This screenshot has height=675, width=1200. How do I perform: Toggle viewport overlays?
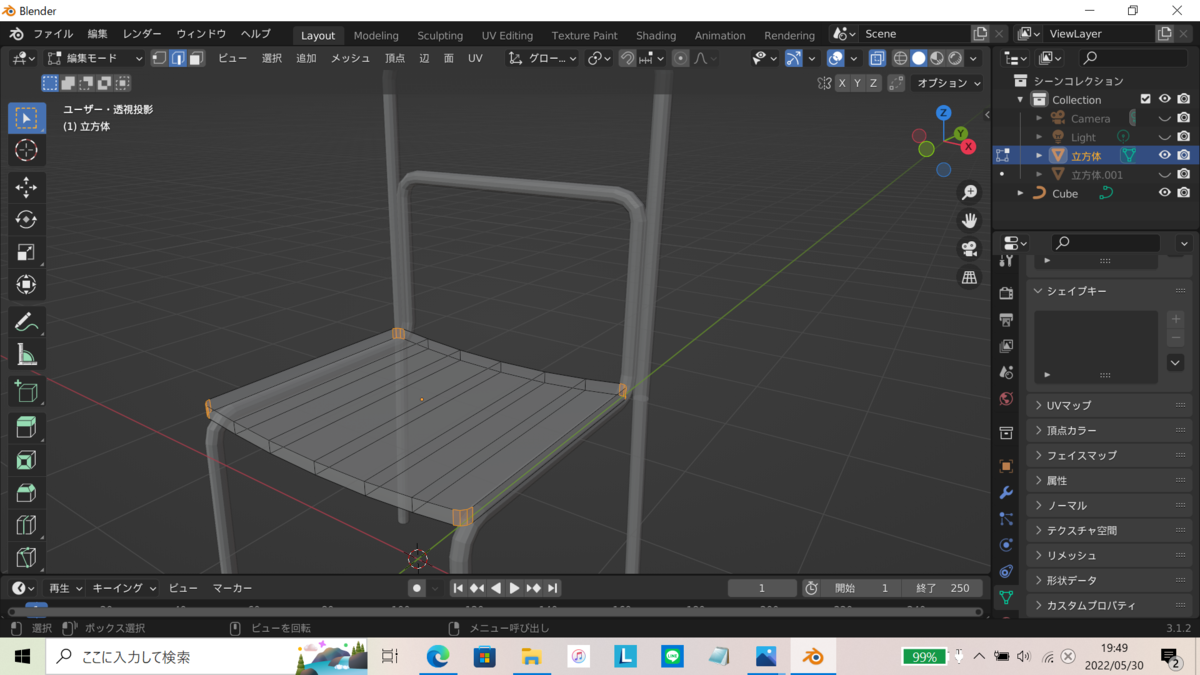point(836,58)
